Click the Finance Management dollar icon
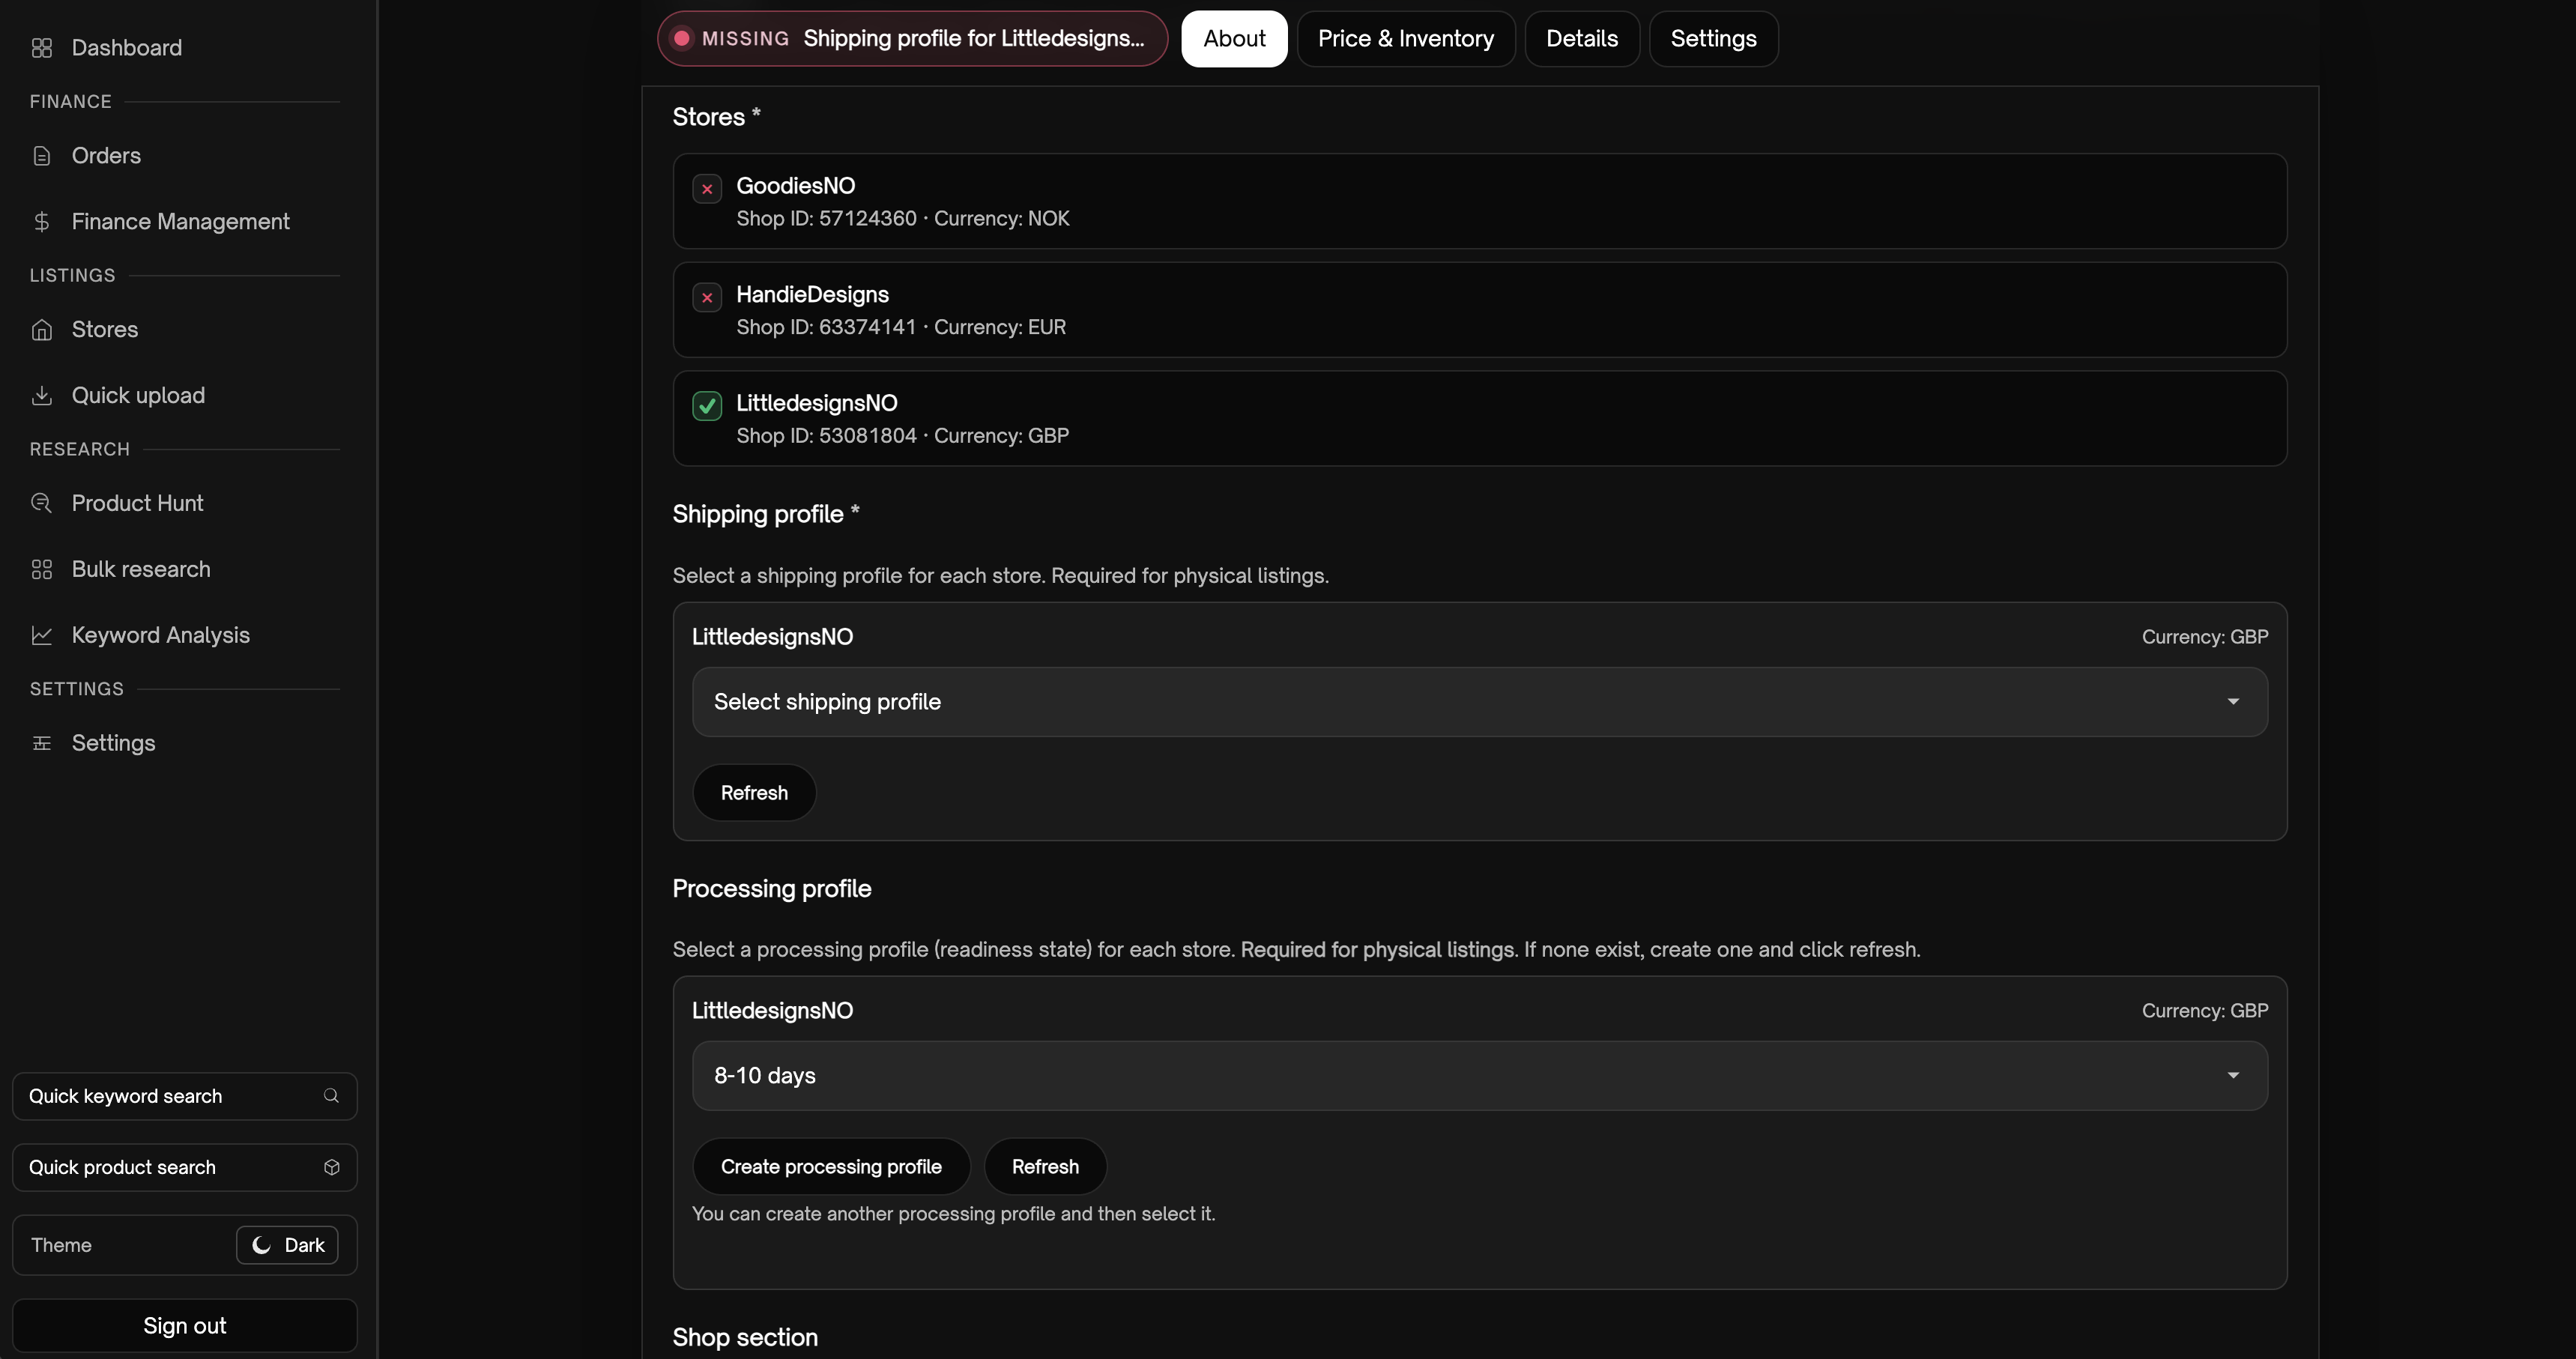 (x=41, y=222)
